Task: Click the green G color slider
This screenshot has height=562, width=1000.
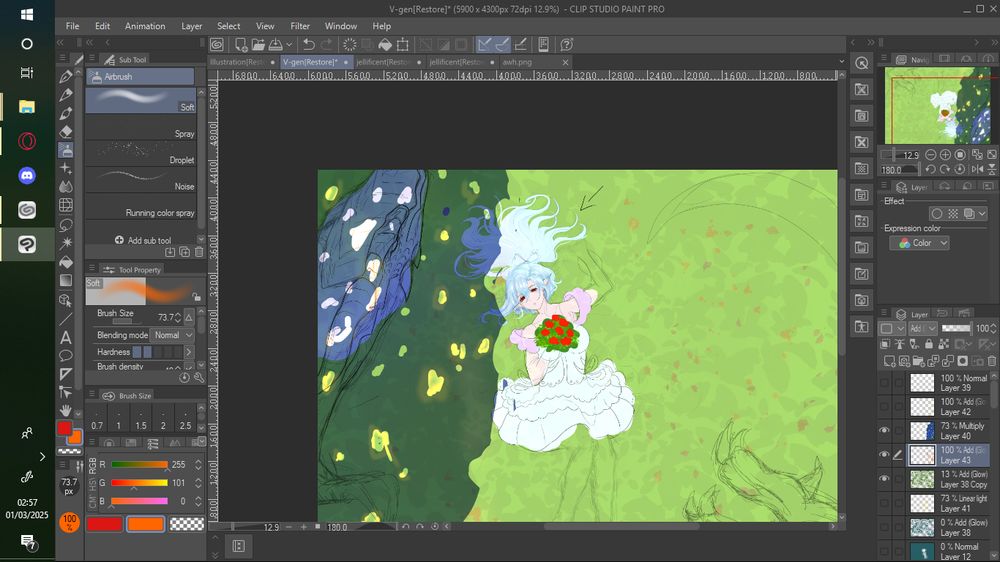Action: click(139, 483)
